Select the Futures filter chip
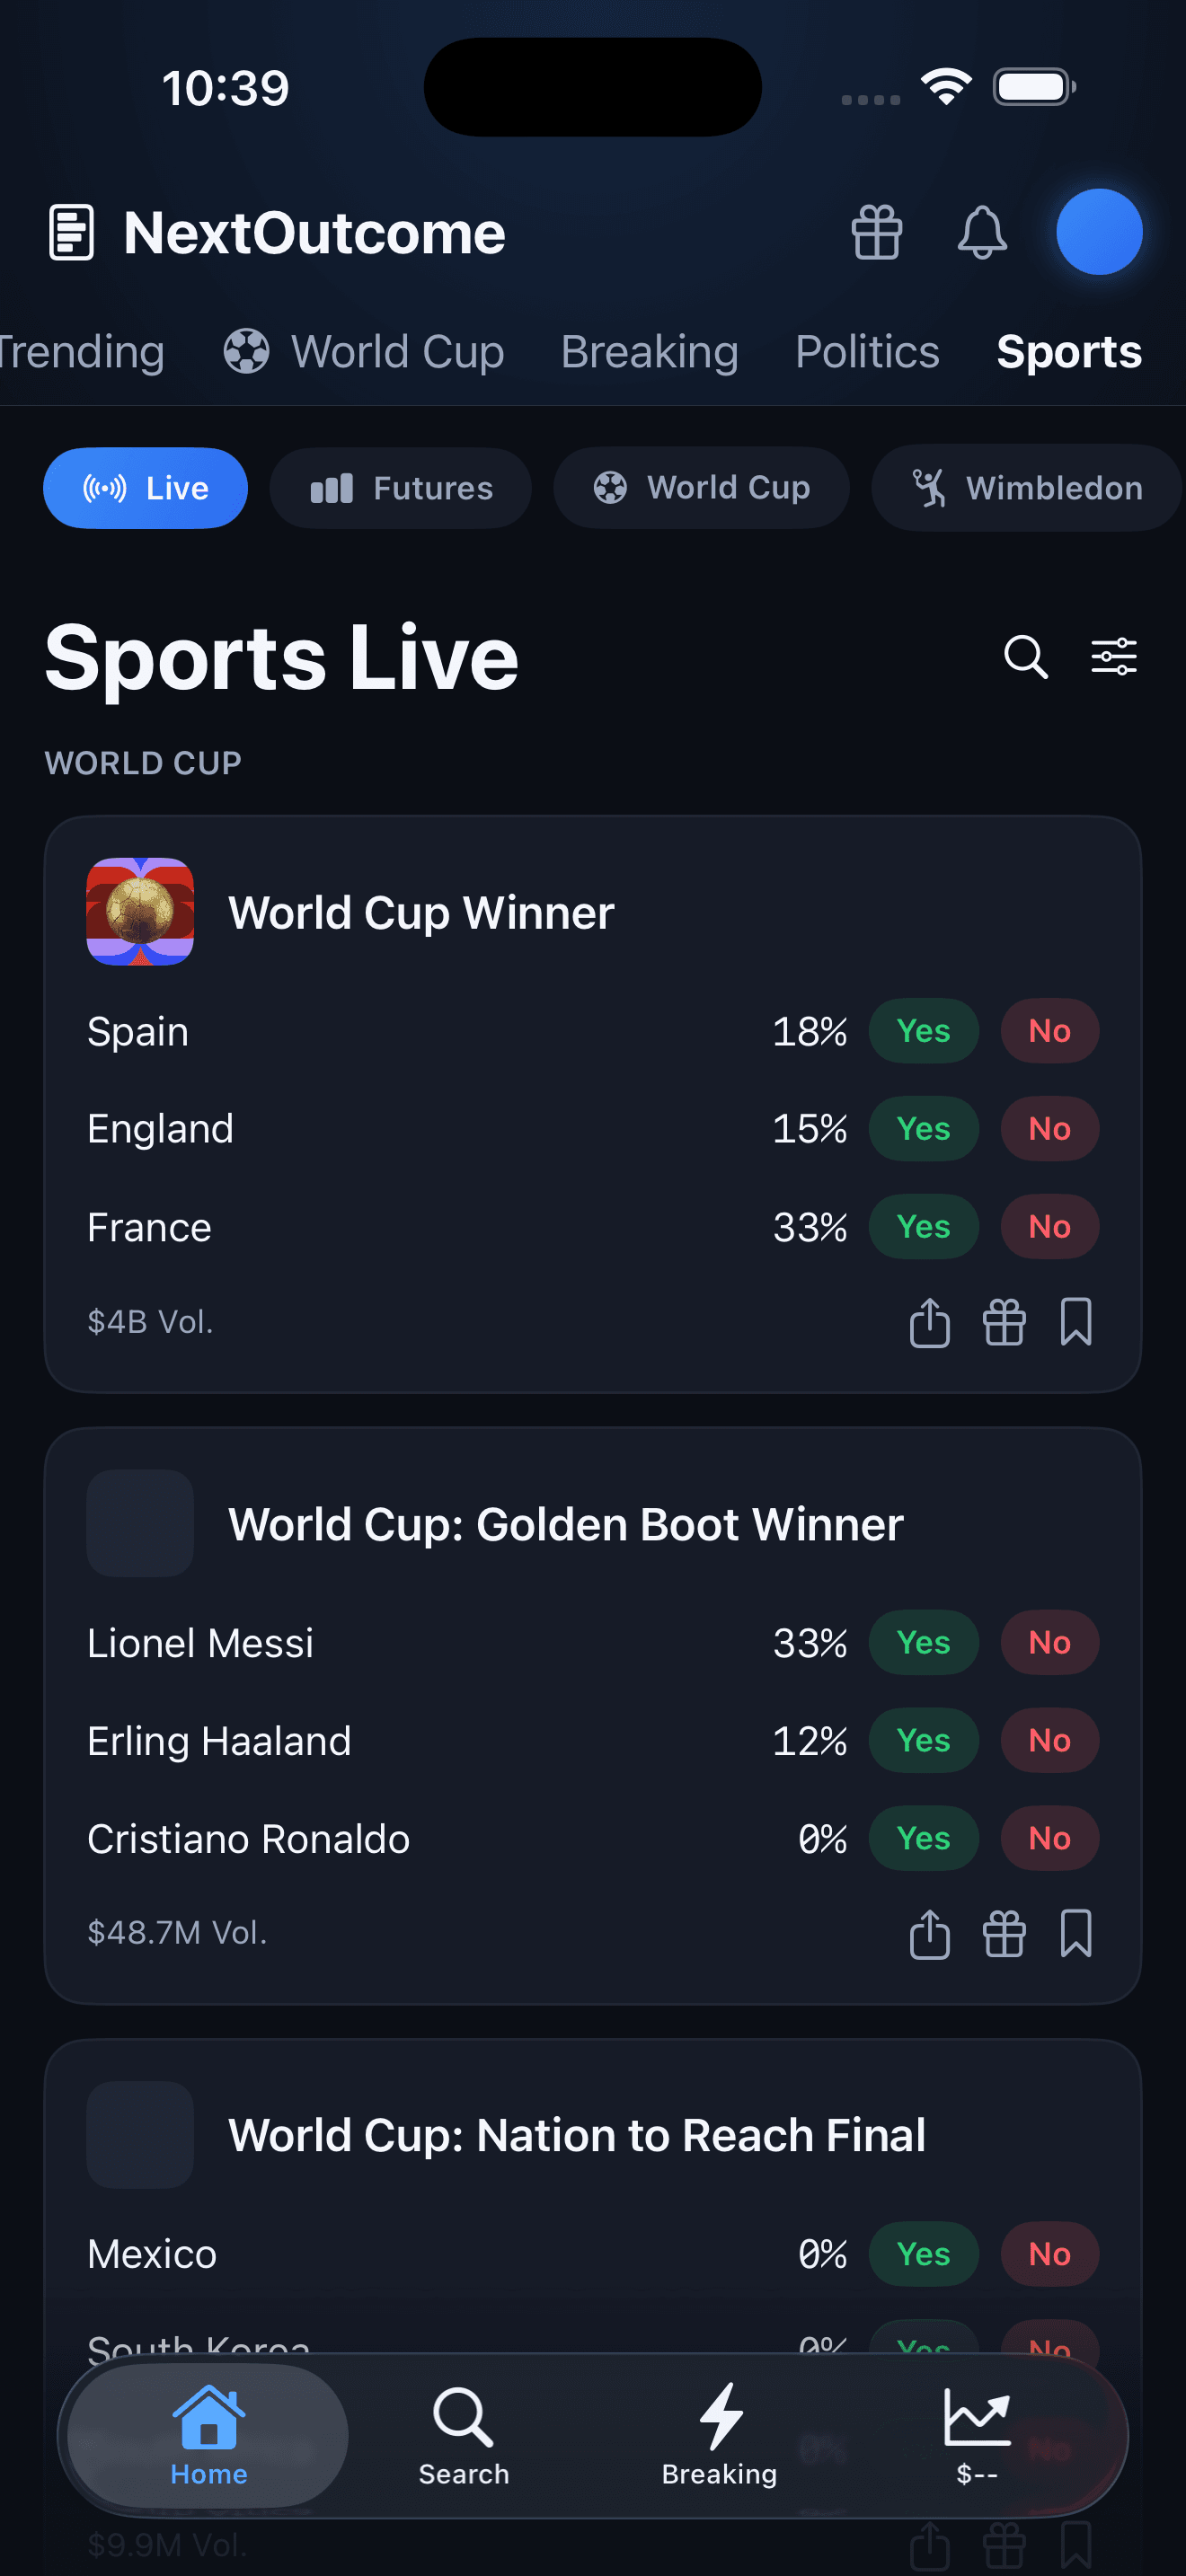Image resolution: width=1186 pixels, height=2576 pixels. tap(401, 488)
